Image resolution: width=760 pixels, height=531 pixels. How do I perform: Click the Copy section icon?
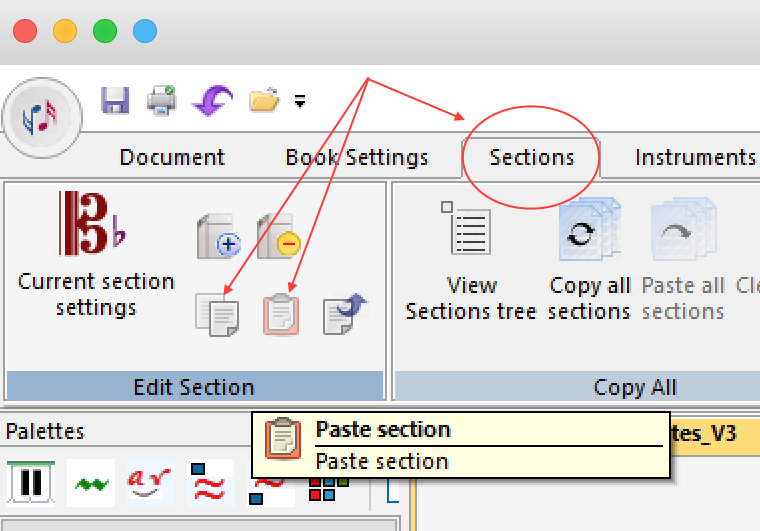217,314
